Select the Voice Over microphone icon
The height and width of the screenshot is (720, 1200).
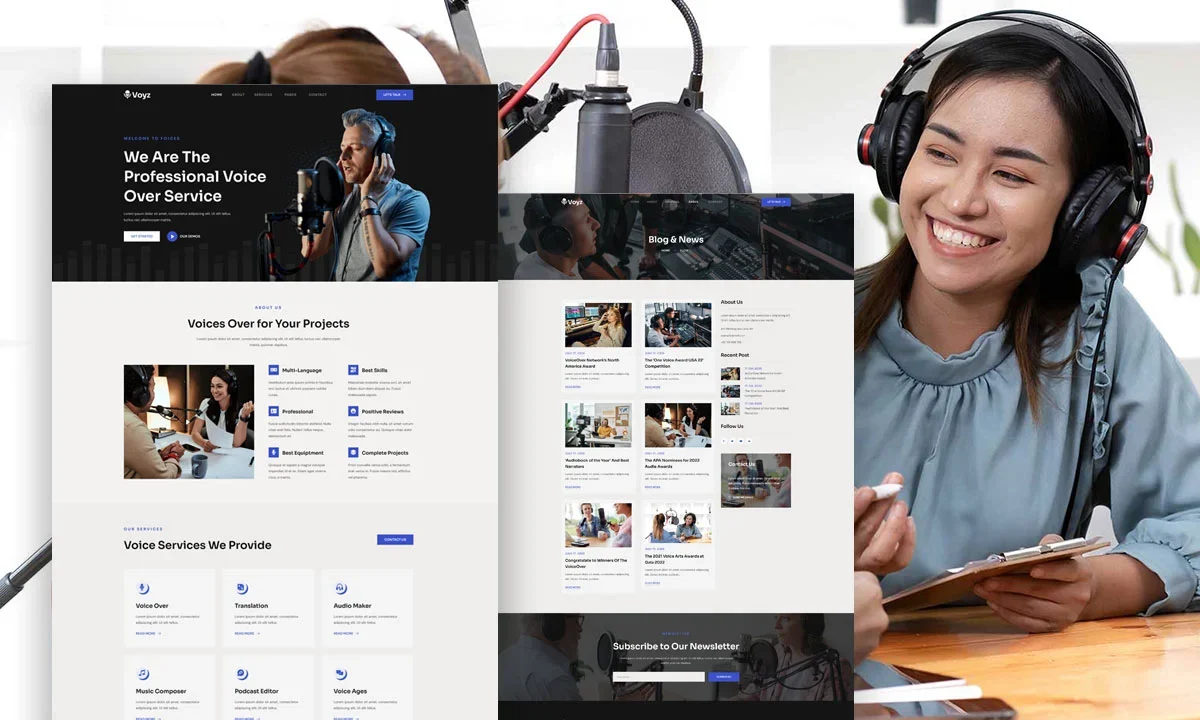(144, 588)
